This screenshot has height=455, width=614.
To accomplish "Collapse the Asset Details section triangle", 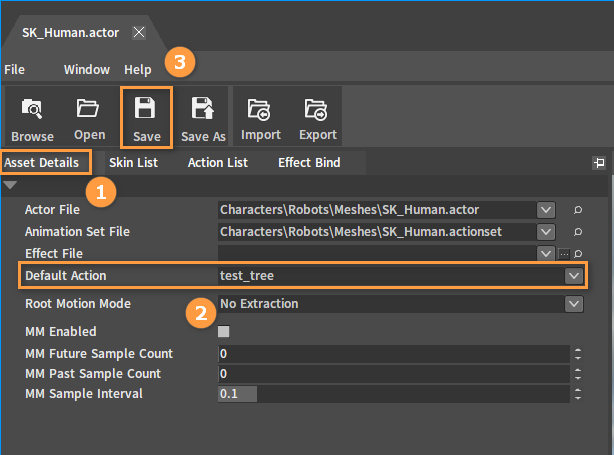I will [x=10, y=185].
